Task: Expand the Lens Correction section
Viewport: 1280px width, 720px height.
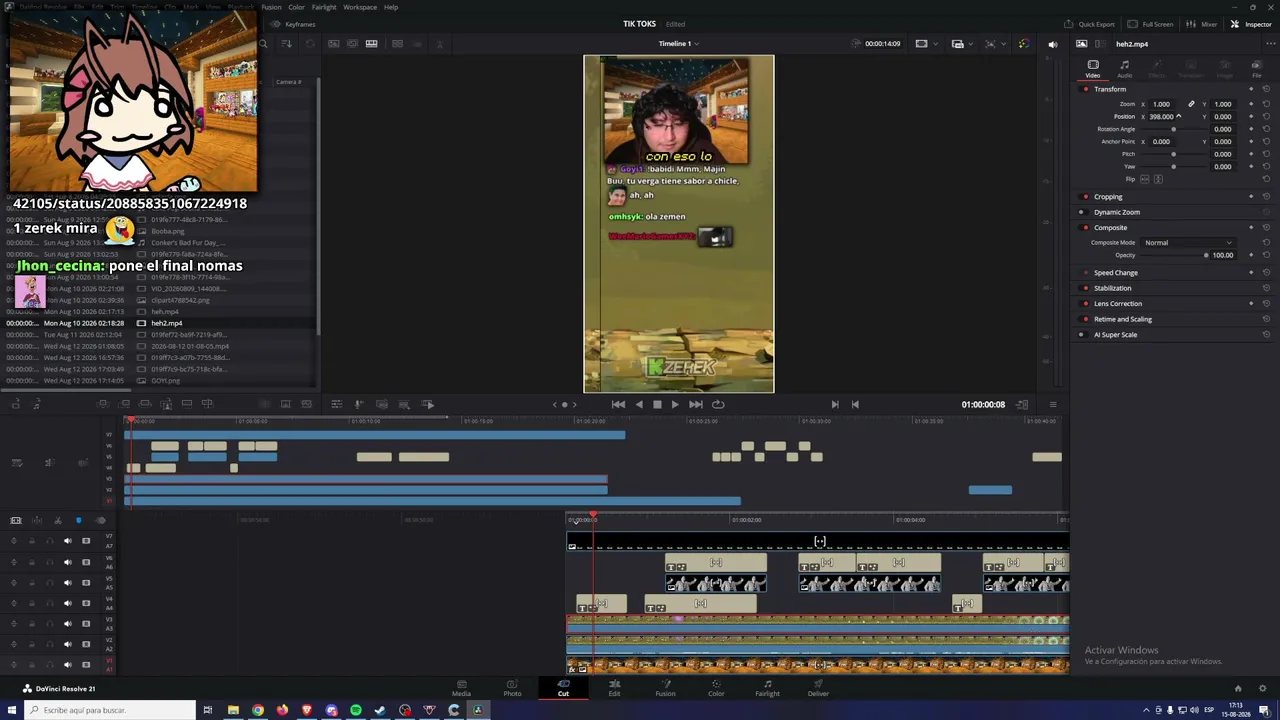Action: coord(1118,304)
